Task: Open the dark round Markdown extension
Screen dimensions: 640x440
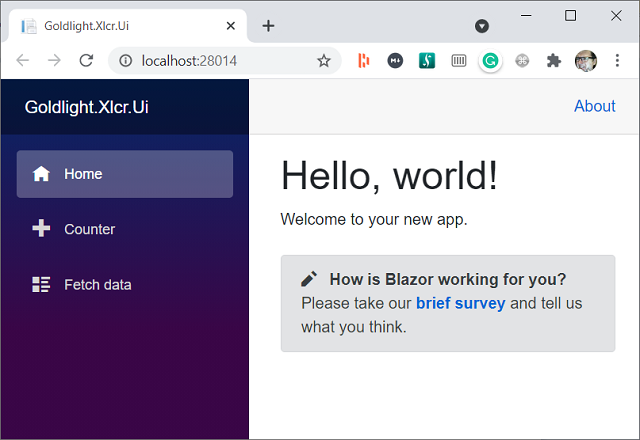Action: pyautogui.click(x=395, y=61)
